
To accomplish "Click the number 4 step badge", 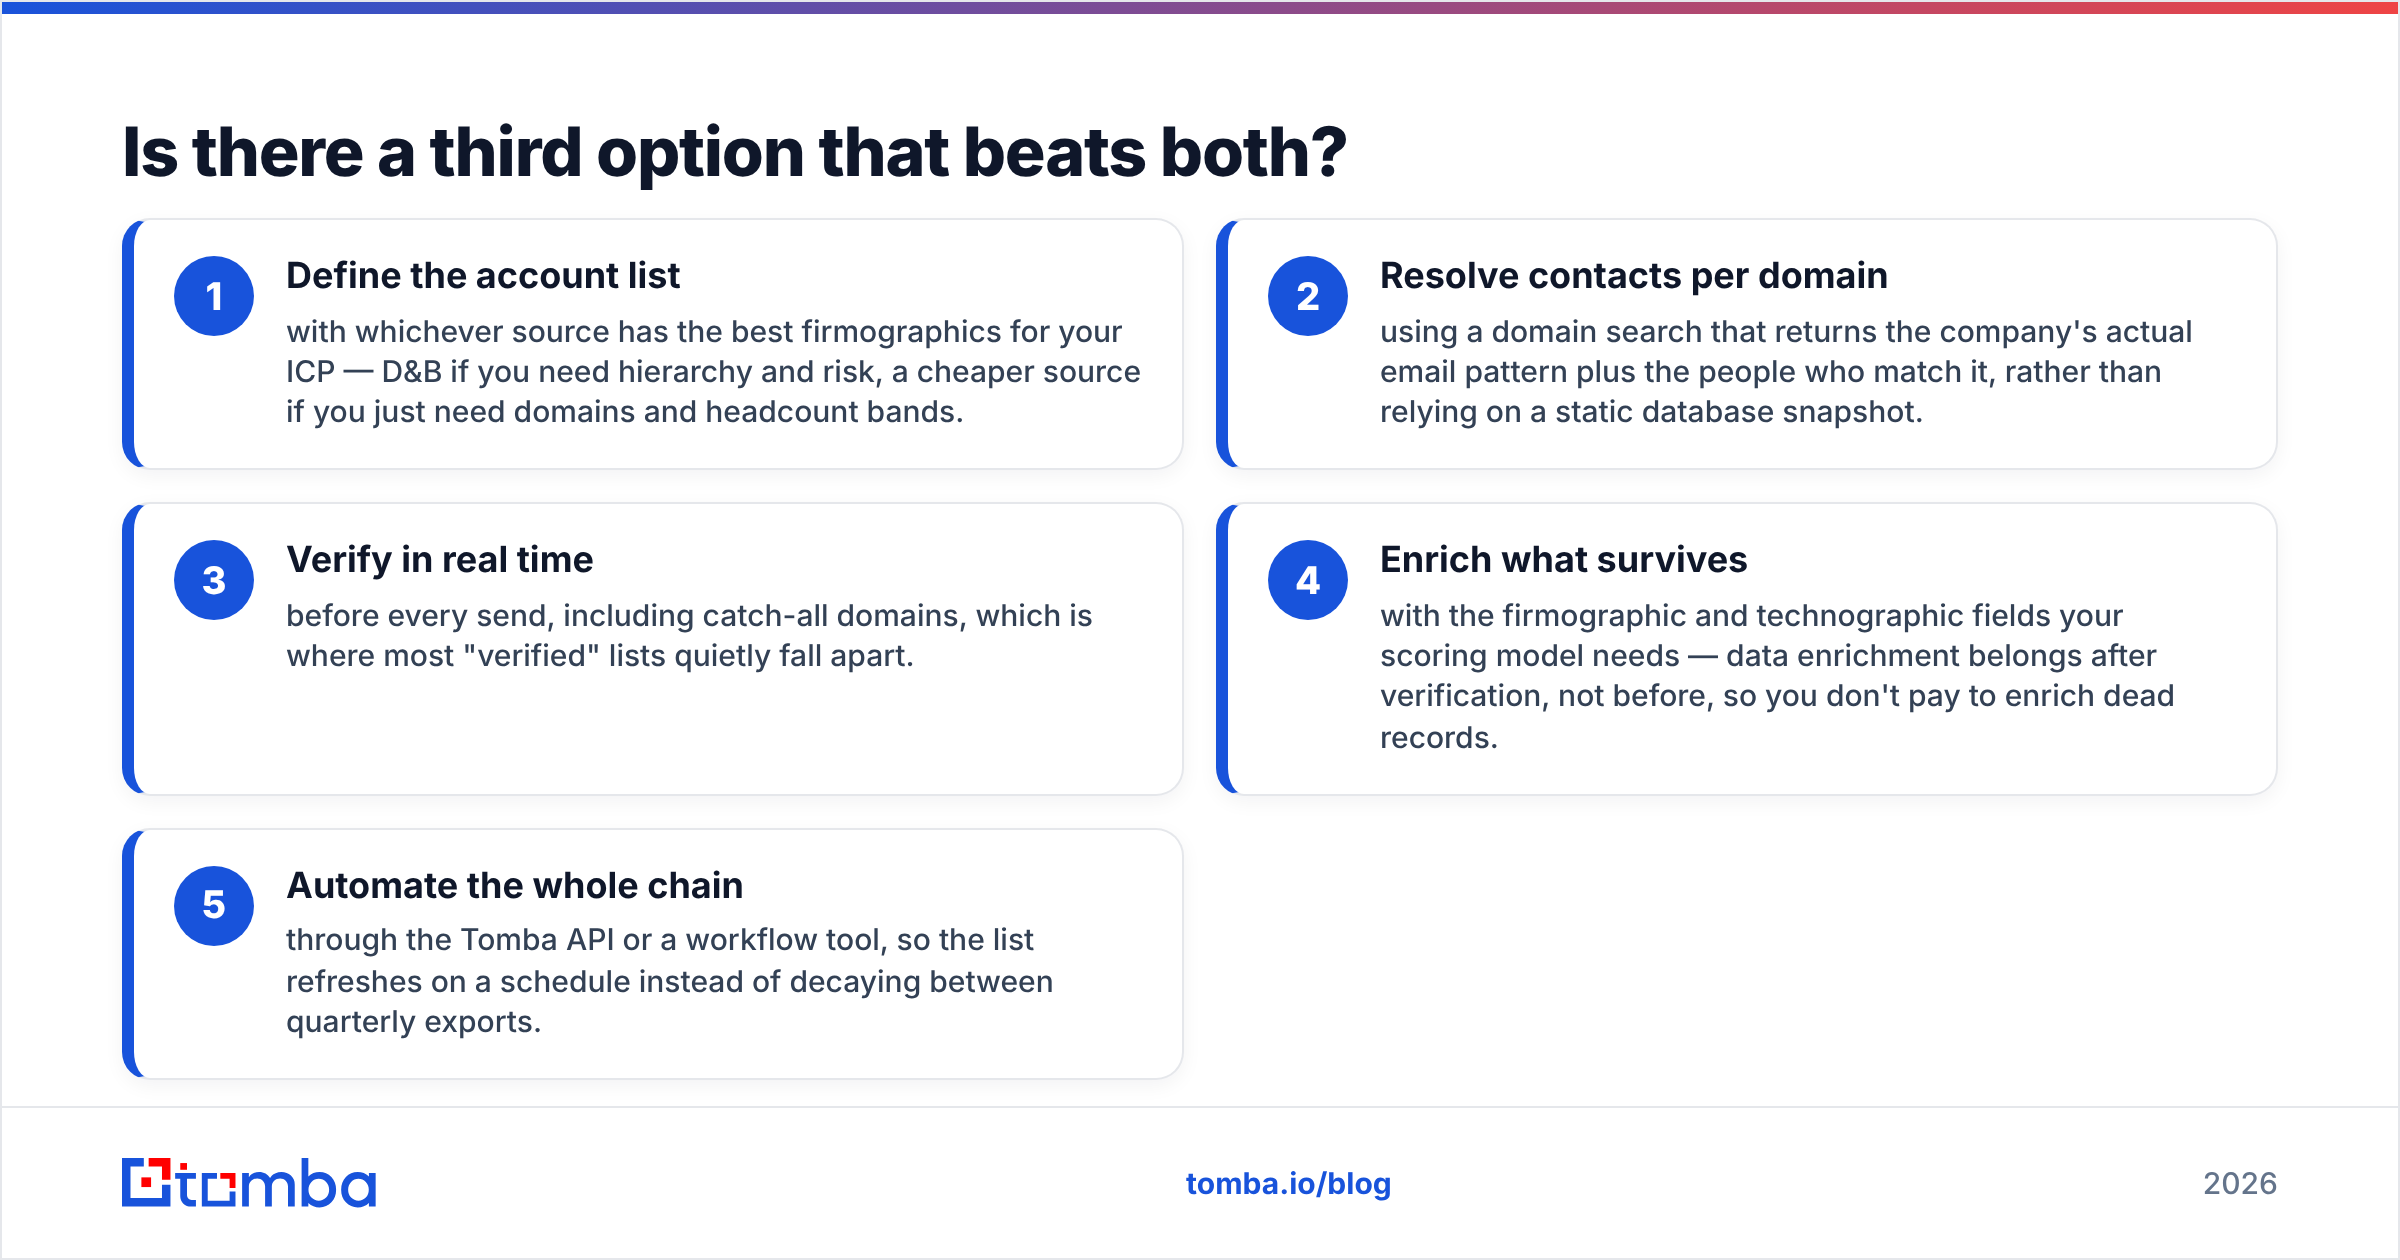I will pyautogui.click(x=1308, y=580).
